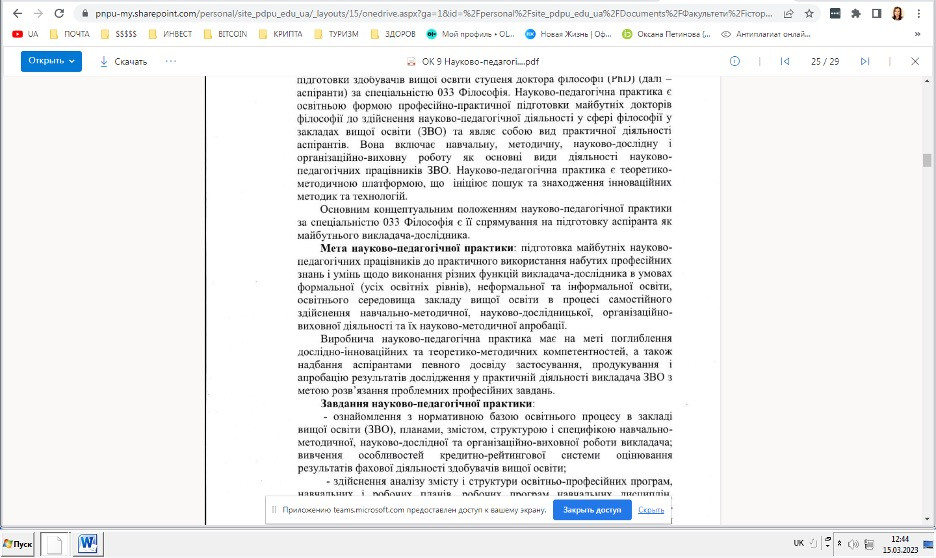This screenshot has width=936, height=558.
Task: Open the volume speaker tray icon
Action: point(853,544)
